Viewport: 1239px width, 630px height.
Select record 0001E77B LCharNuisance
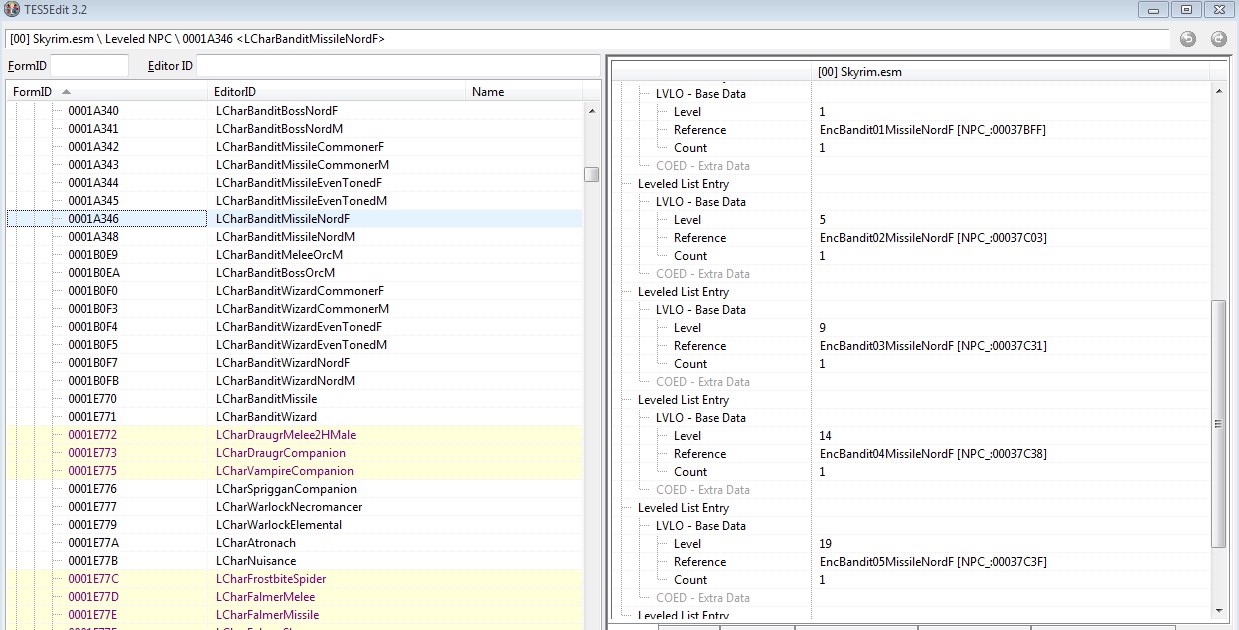[294, 561]
